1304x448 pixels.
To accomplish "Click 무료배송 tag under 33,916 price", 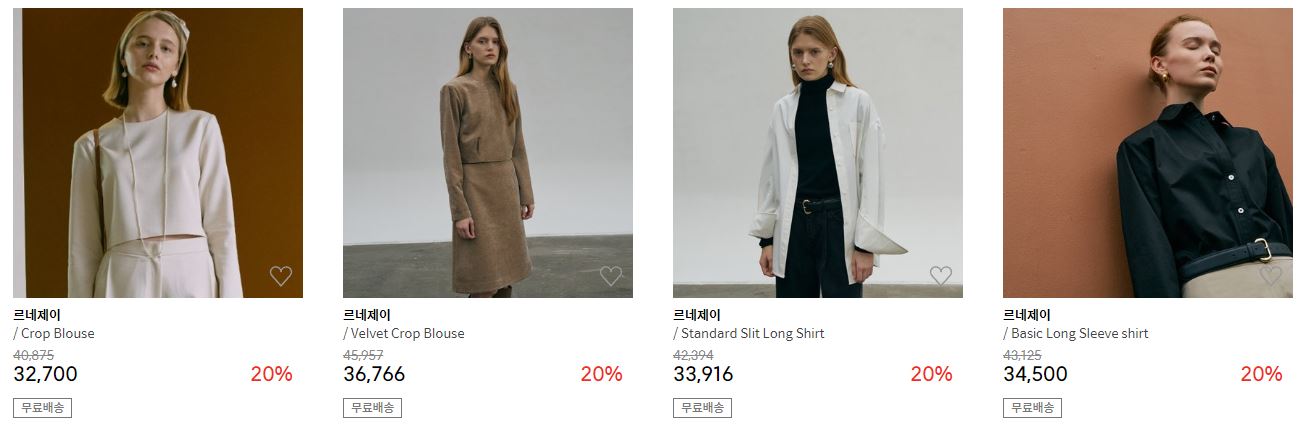I will pos(702,408).
